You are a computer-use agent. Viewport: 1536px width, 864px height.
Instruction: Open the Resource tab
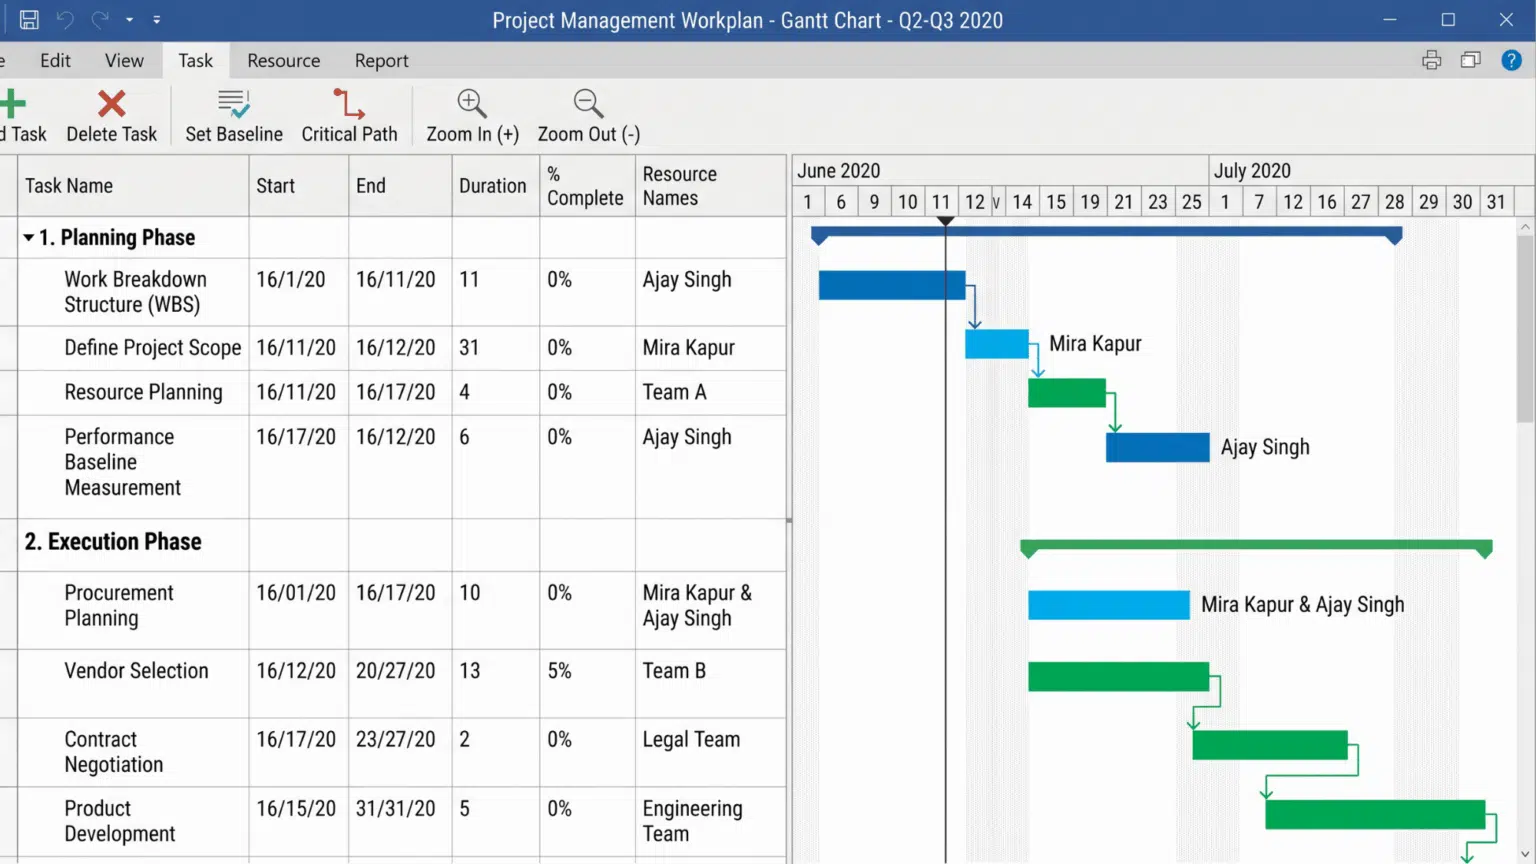pos(284,61)
